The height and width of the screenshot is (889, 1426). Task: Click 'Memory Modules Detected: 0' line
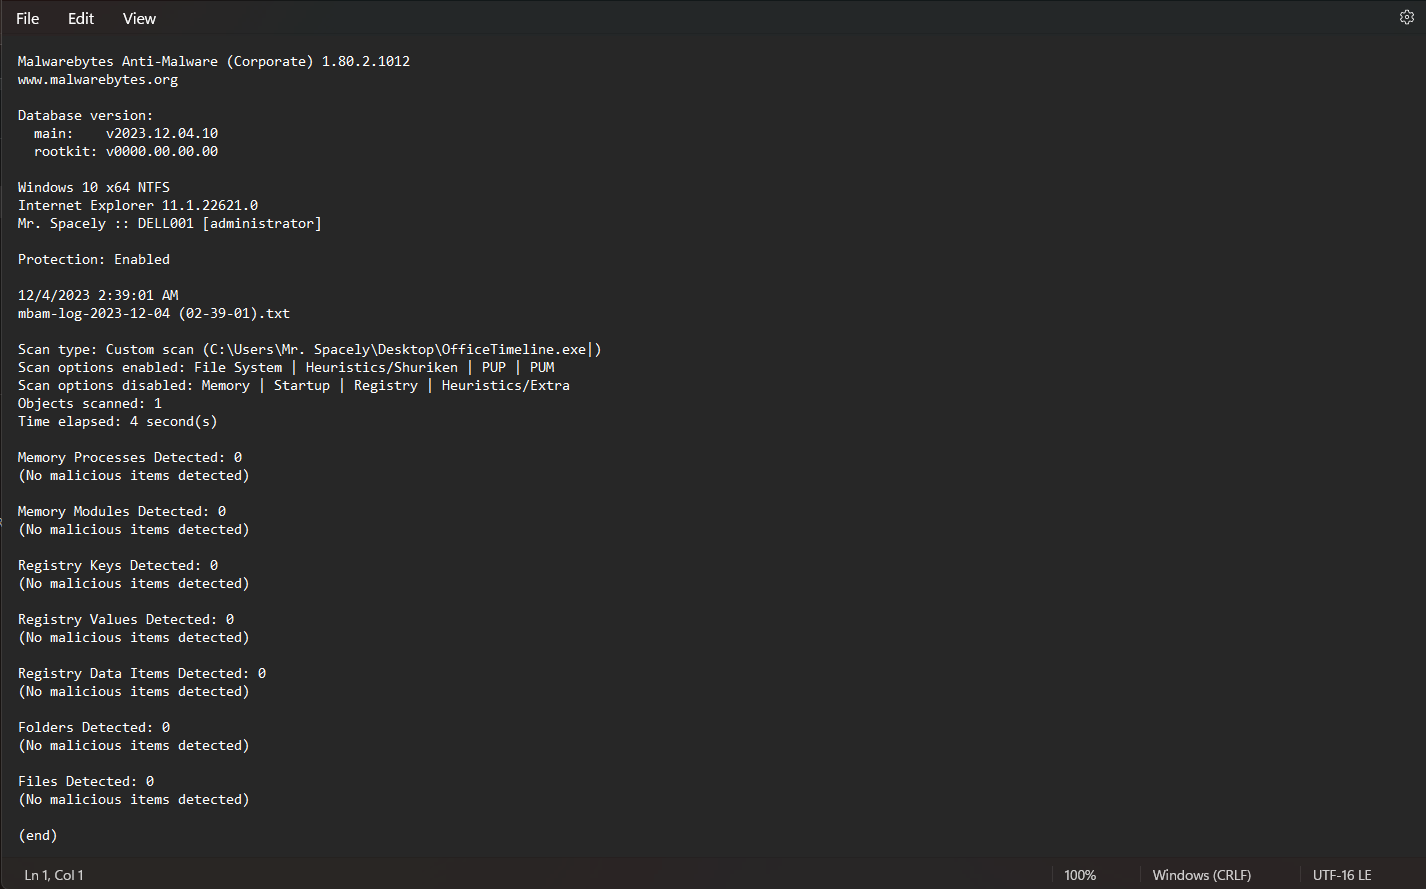[122, 512]
